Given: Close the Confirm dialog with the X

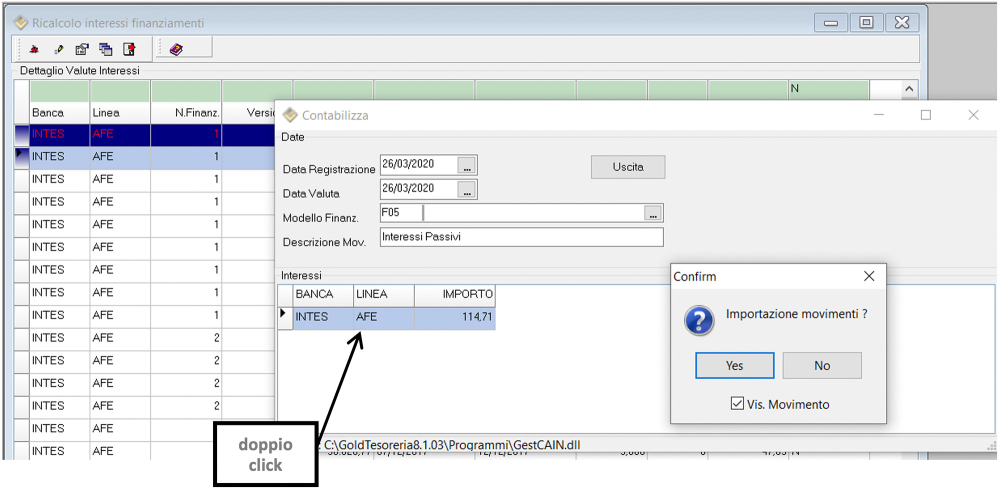Looking at the screenshot, I should tap(868, 276).
